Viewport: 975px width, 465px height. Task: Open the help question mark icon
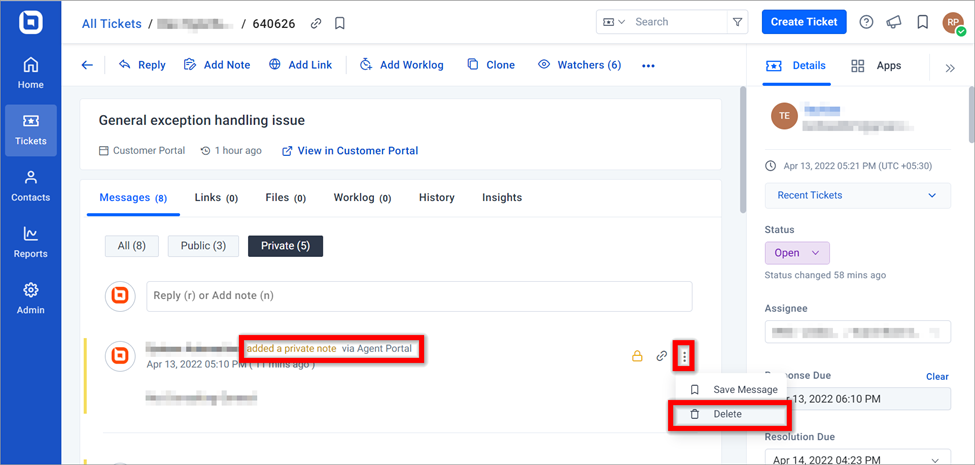[x=866, y=22]
